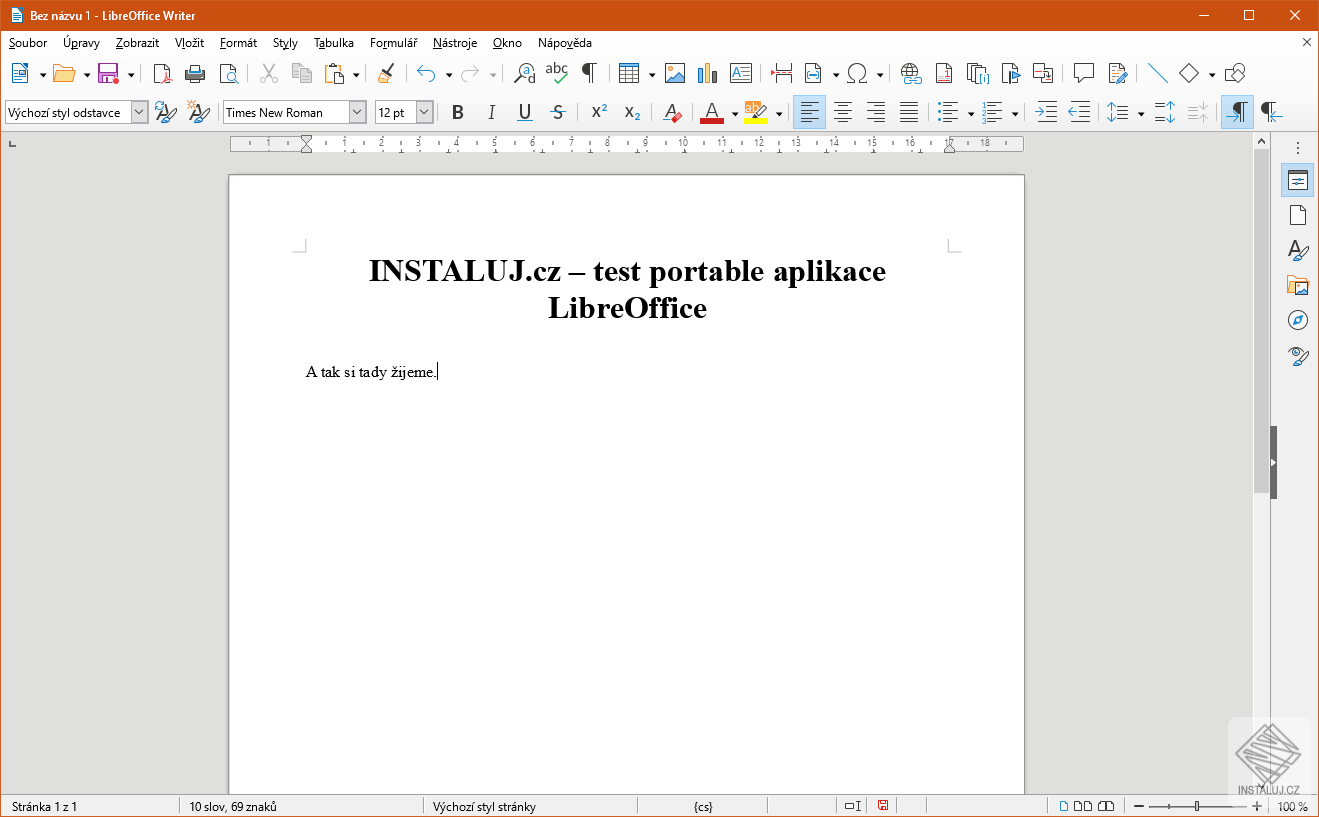Insert an image using the toolbar icon
This screenshot has height=817, width=1319.
676,73
